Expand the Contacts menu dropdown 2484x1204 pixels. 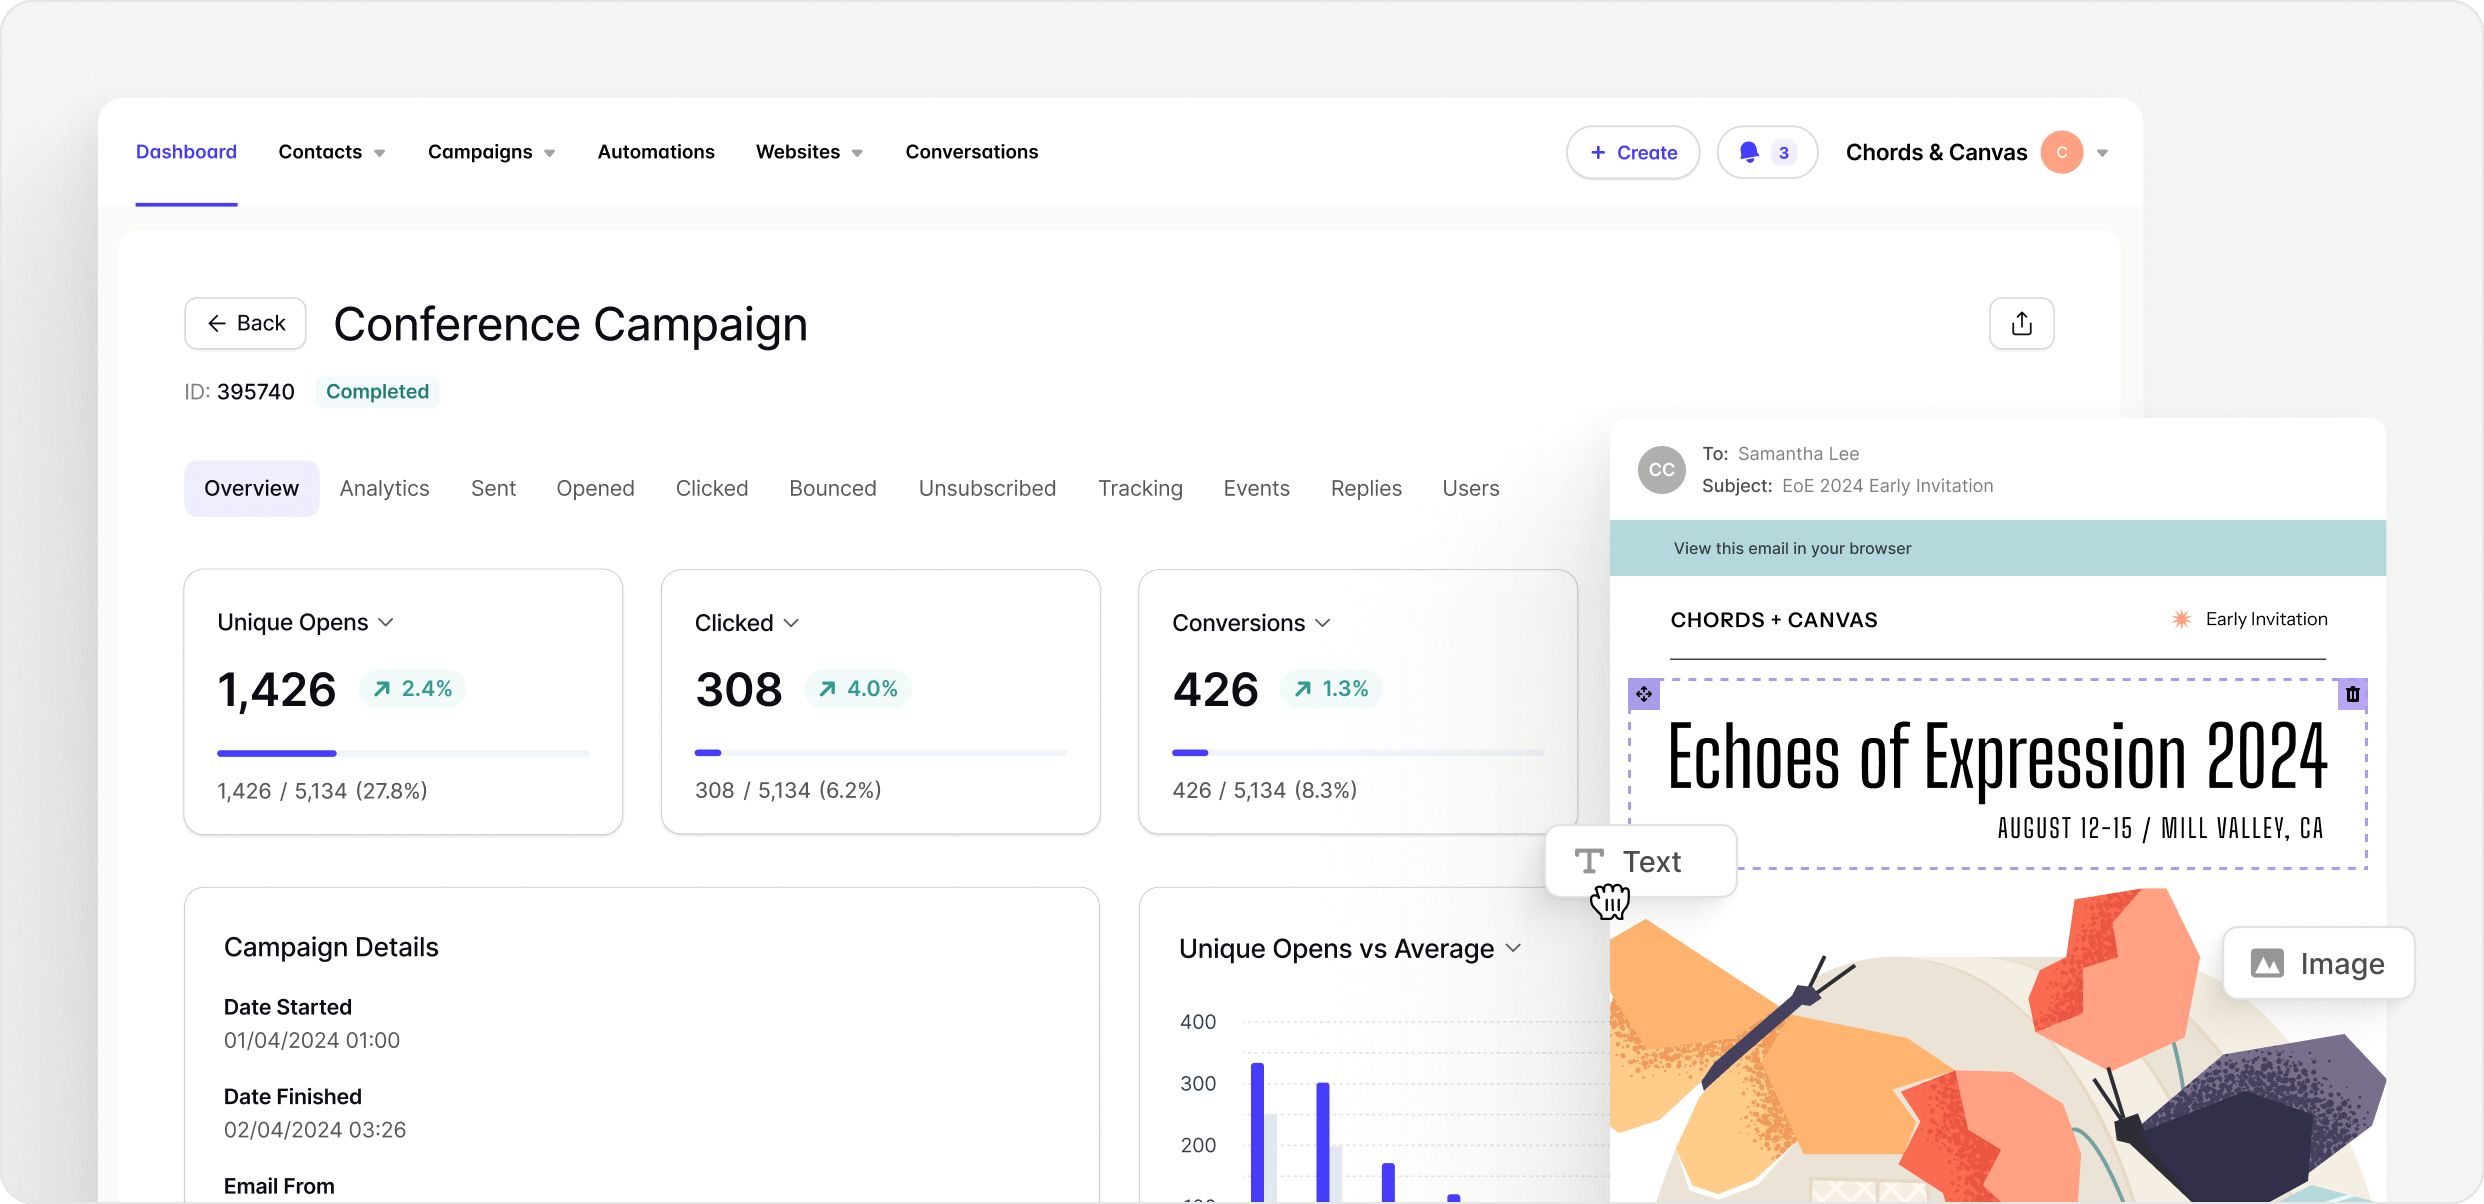[379, 153]
